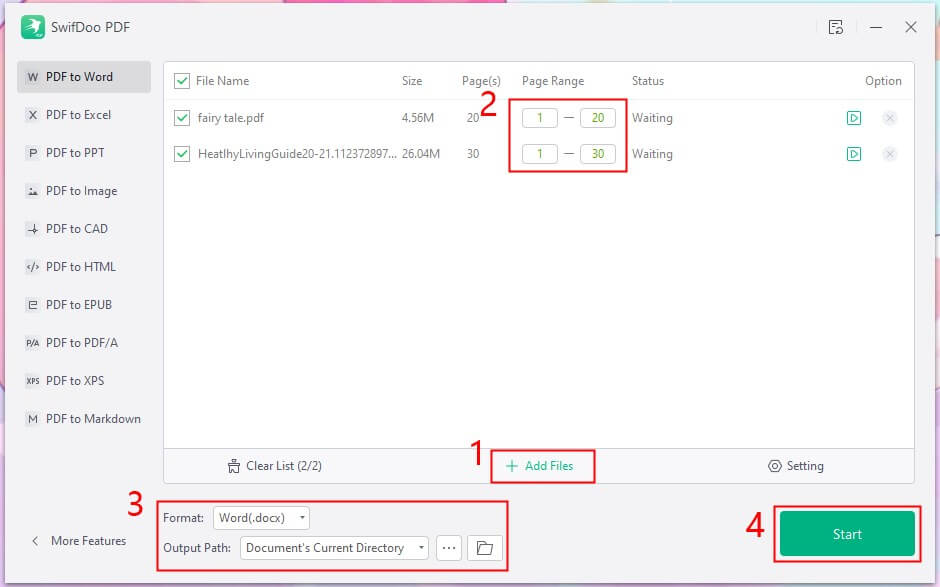Edit end page field showing 20

tap(598, 118)
